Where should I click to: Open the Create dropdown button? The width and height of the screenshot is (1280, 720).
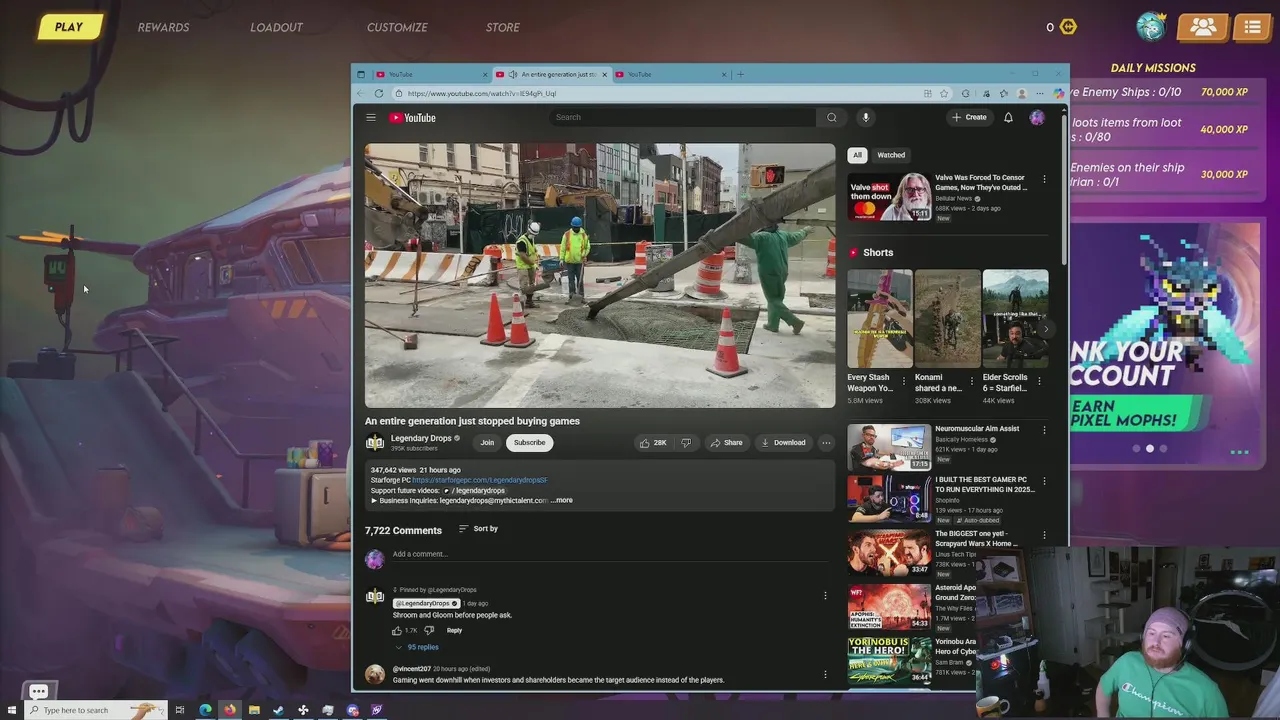[969, 117]
